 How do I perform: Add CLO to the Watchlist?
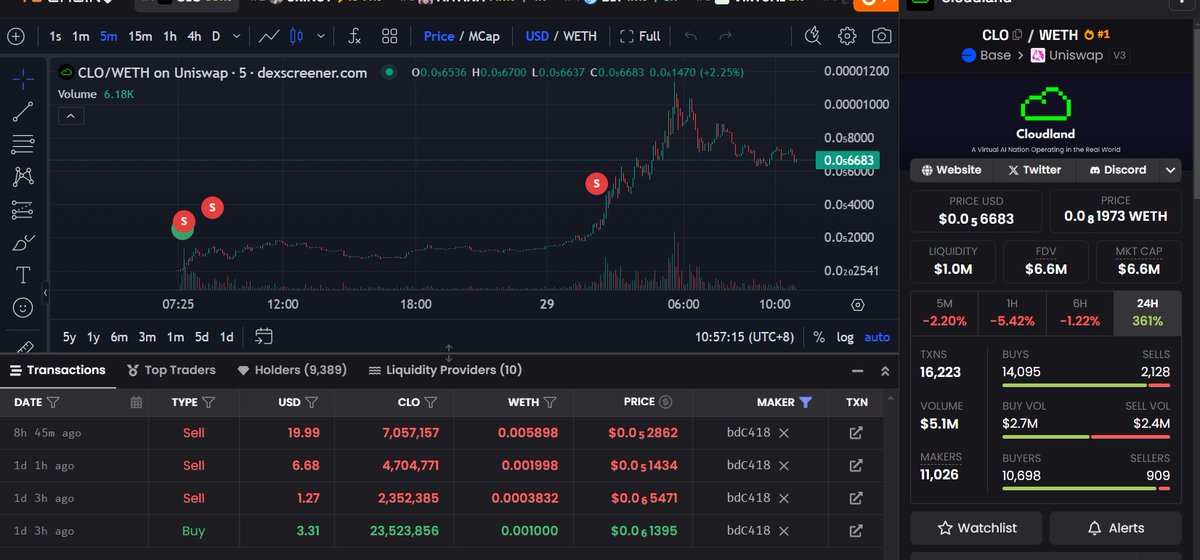977,528
